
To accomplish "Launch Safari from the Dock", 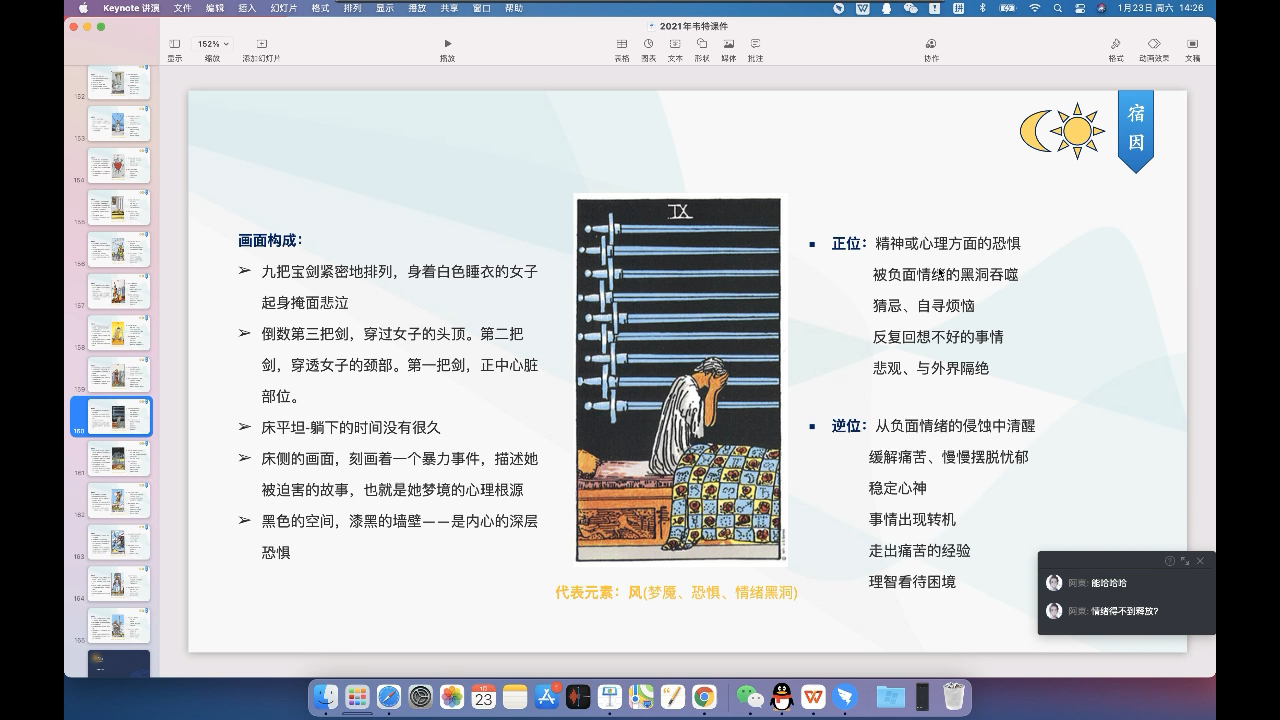I will pos(389,697).
